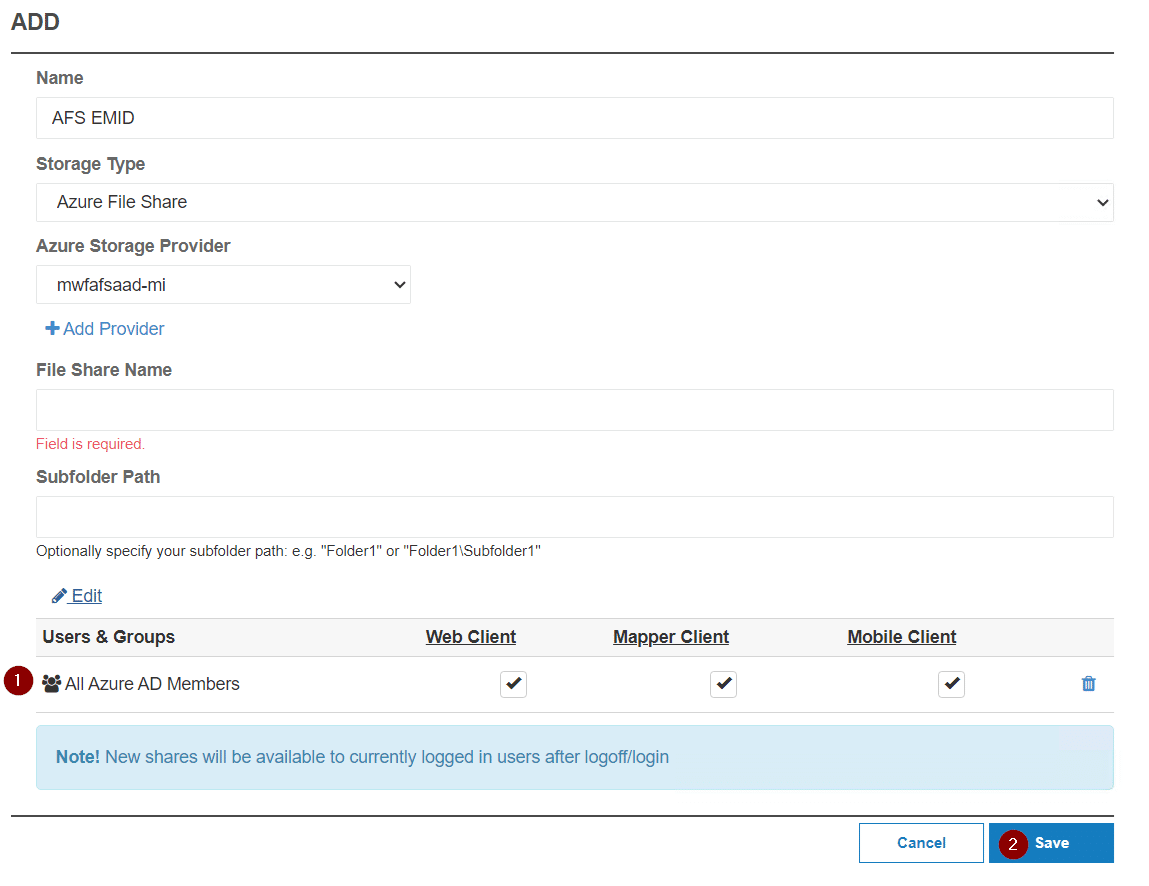1149x886 pixels.
Task: Uncheck the Mobile Client checkbox
Action: point(951,684)
